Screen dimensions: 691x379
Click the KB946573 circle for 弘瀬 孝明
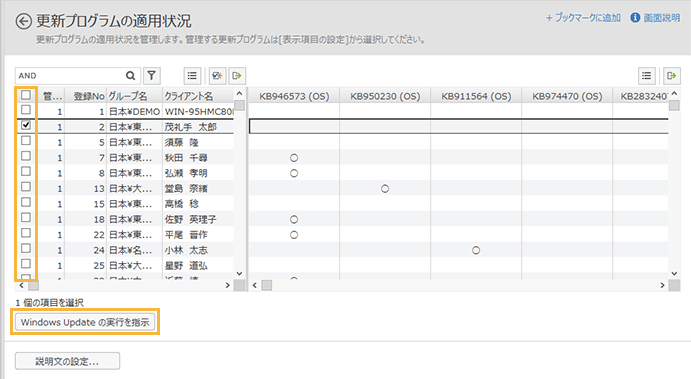pyautogui.click(x=294, y=173)
